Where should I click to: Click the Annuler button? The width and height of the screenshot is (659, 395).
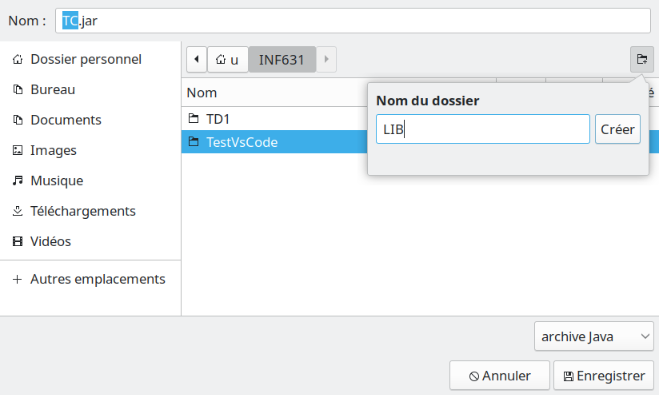(499, 375)
